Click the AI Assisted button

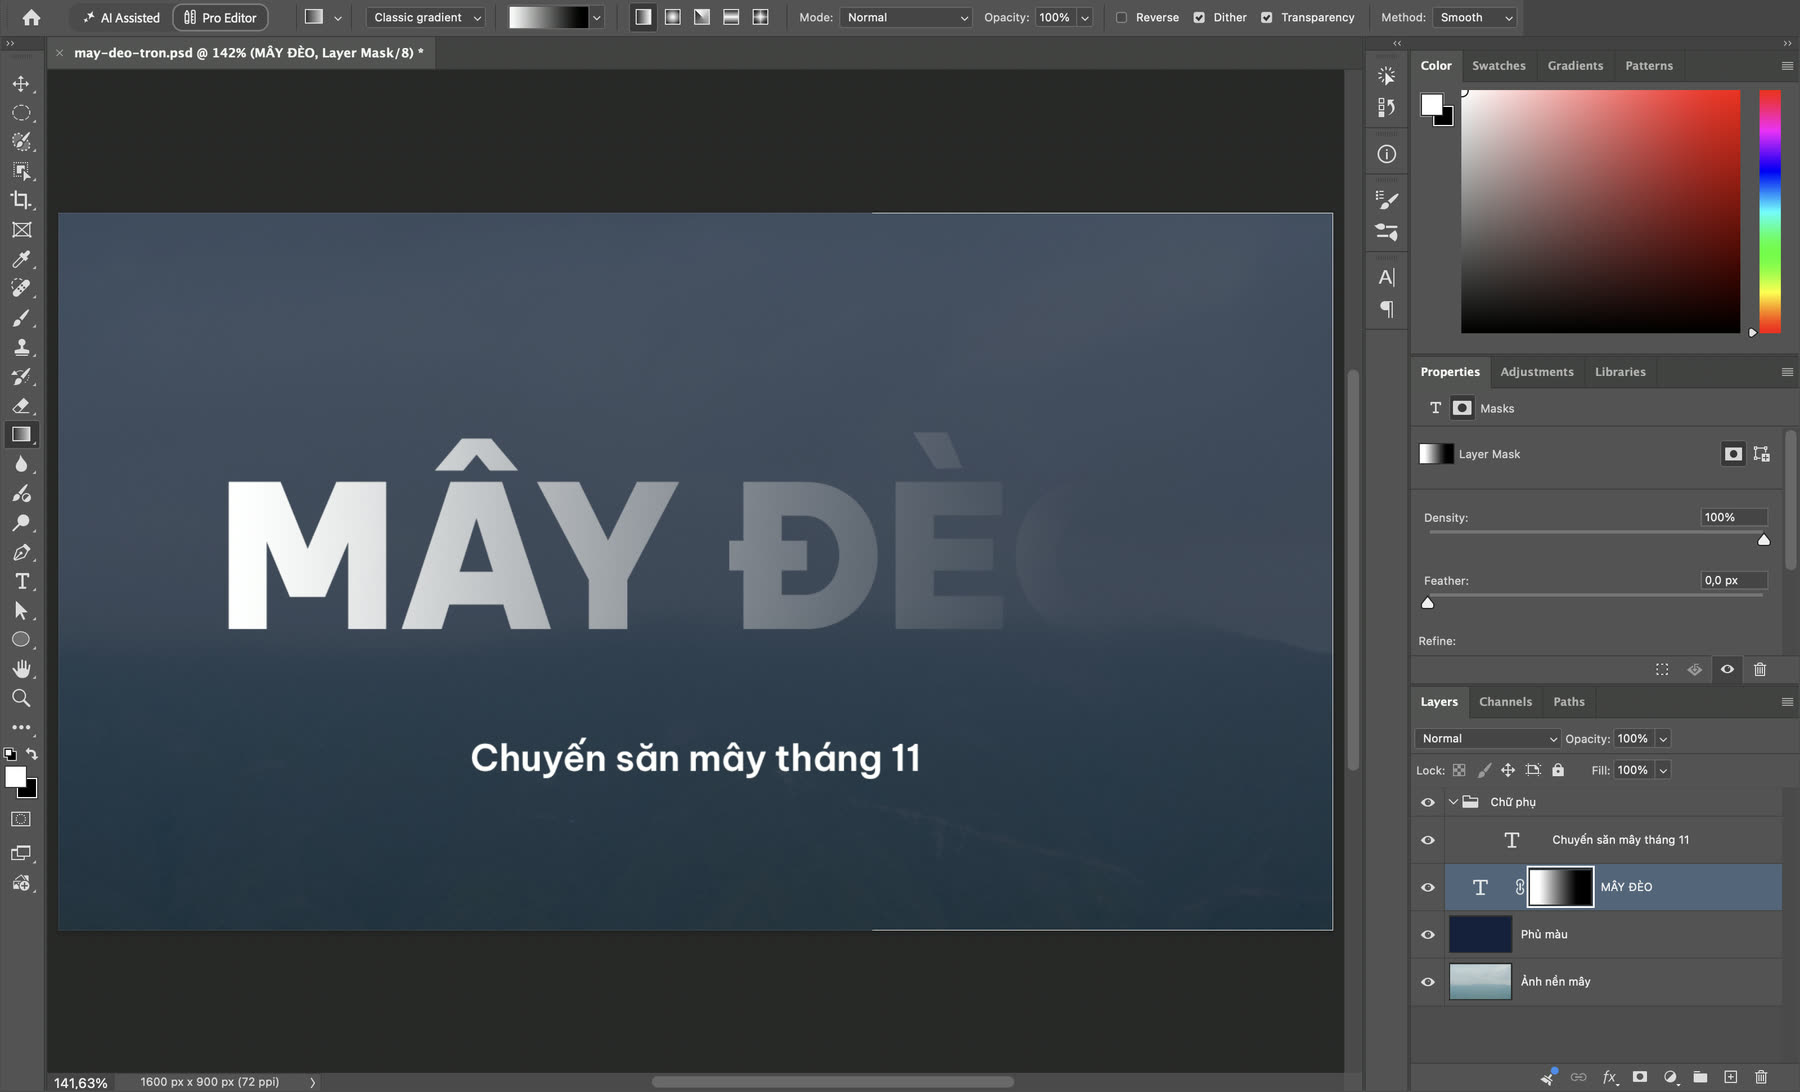coord(121,17)
